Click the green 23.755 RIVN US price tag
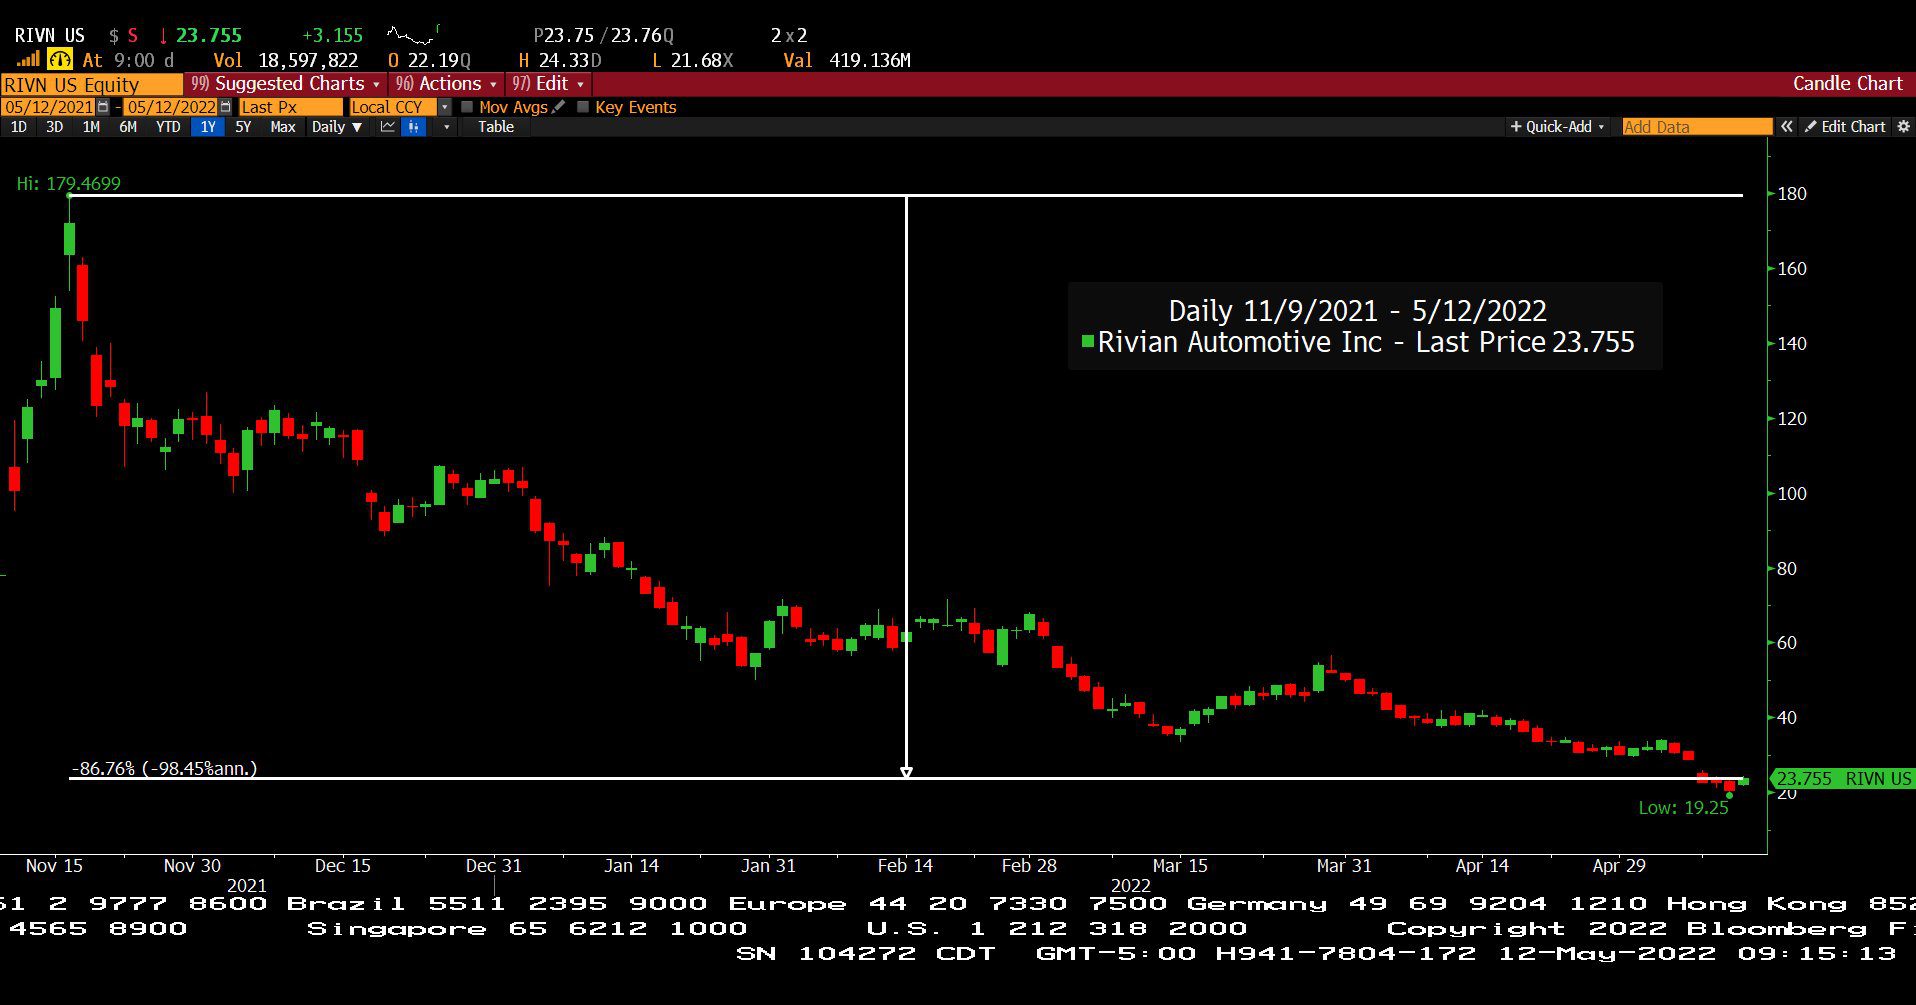 (1843, 778)
